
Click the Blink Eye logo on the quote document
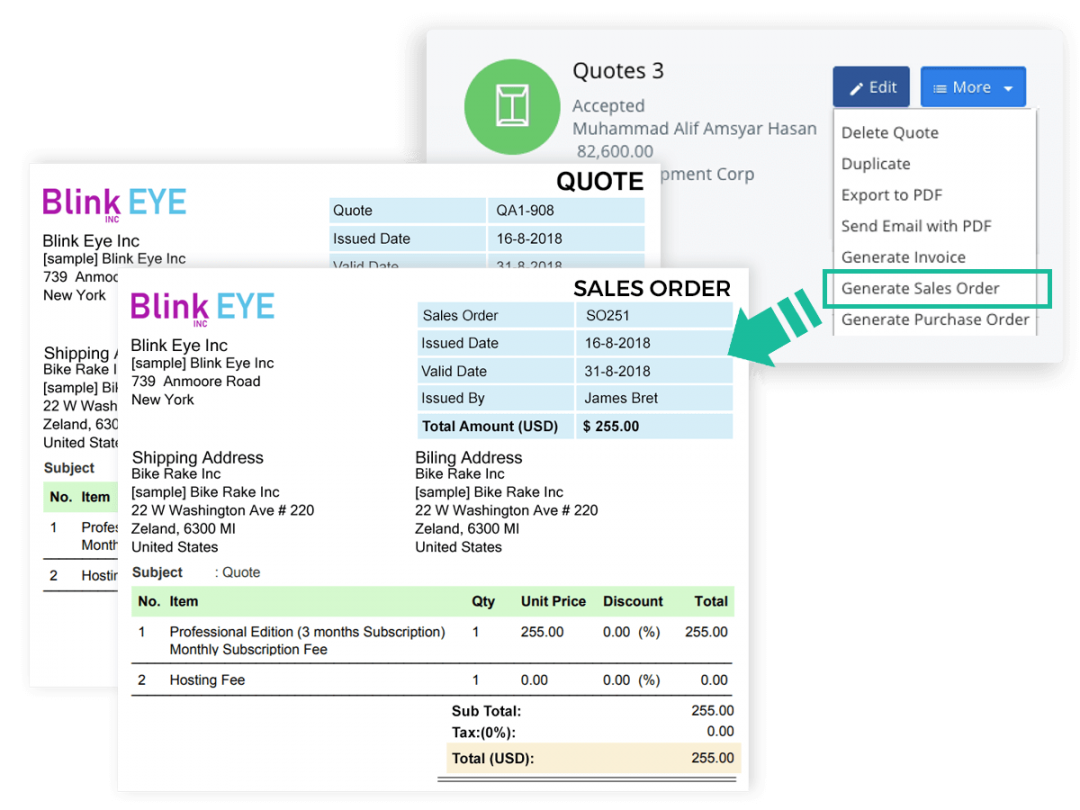113,203
